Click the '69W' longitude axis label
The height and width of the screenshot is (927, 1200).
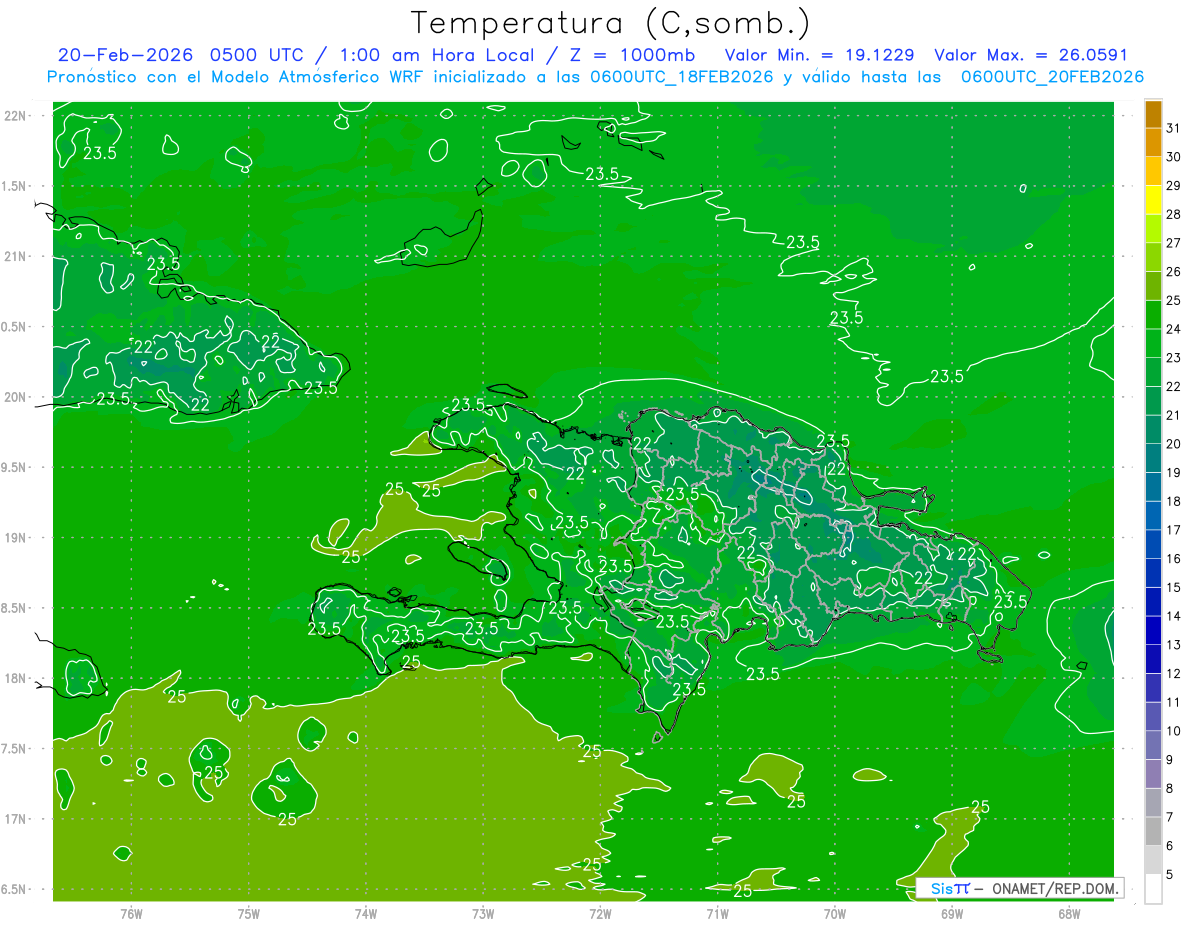click(952, 913)
